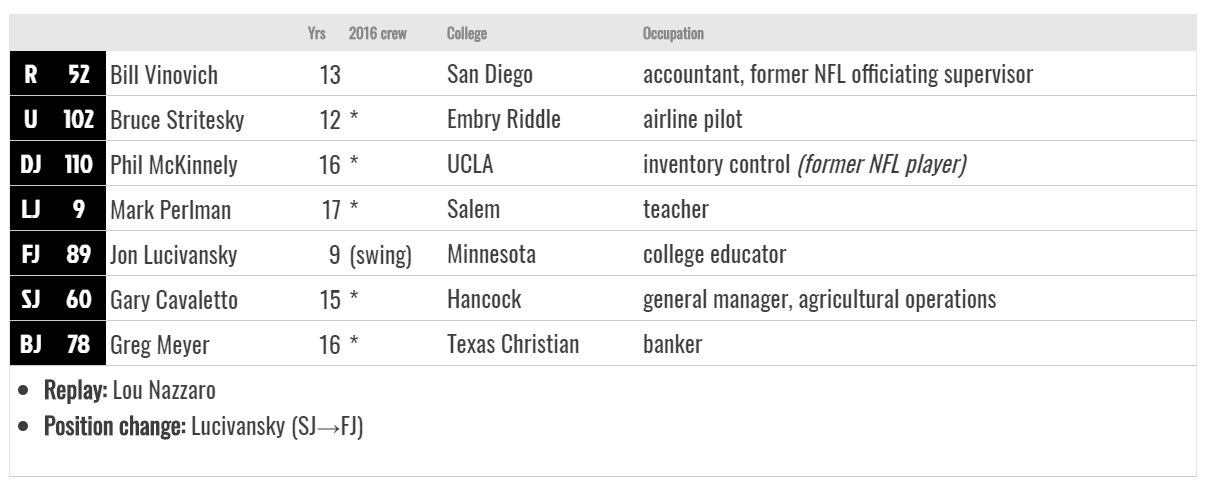Click the (swing) label for Lucivansky
The image size is (1216, 497).
(x=381, y=256)
